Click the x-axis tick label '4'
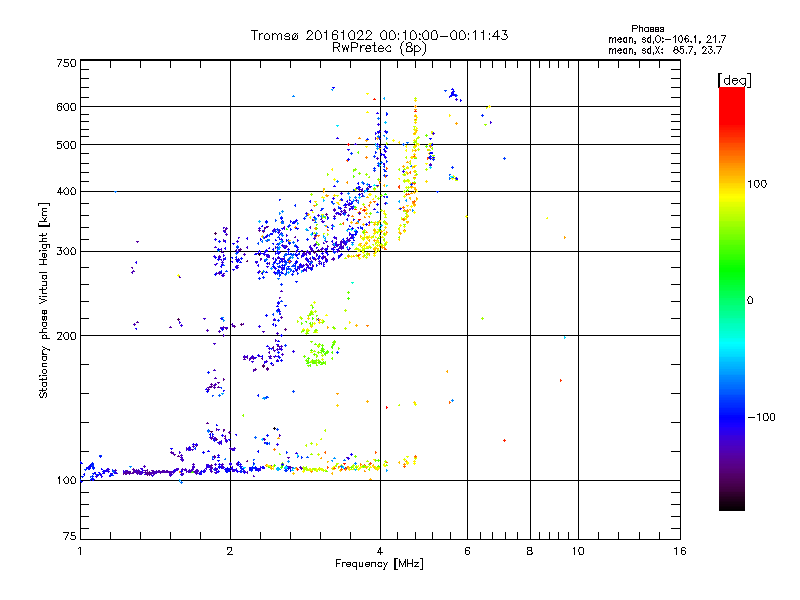The width and height of the screenshot is (800, 600). coord(380,551)
